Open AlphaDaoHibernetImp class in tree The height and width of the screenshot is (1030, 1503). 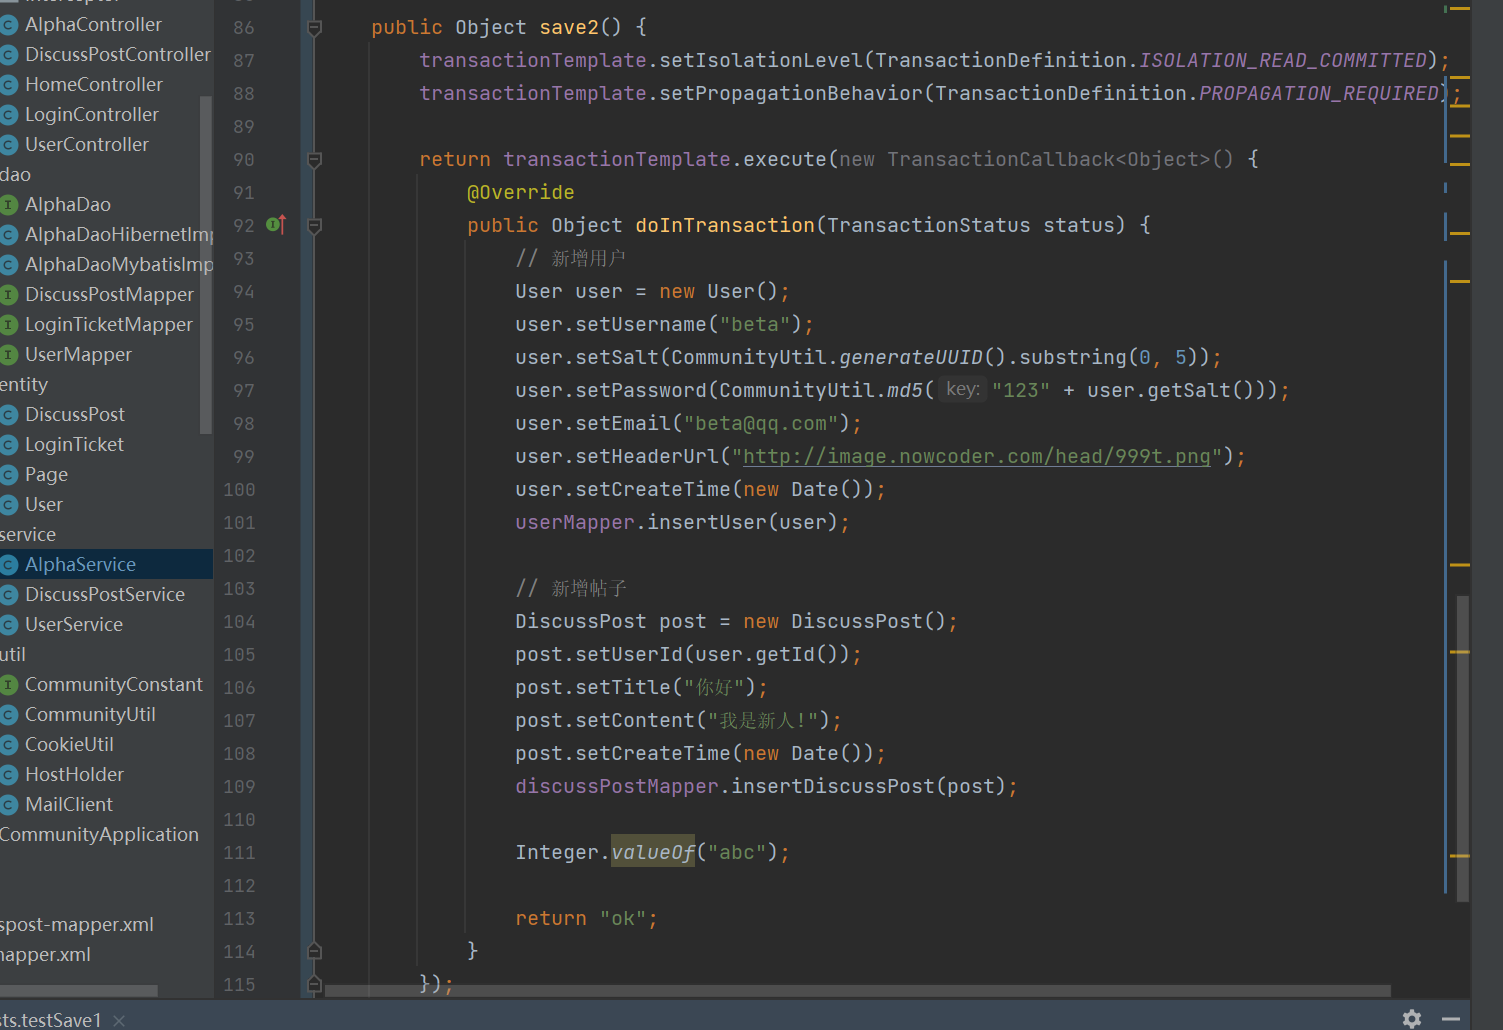click(x=118, y=234)
